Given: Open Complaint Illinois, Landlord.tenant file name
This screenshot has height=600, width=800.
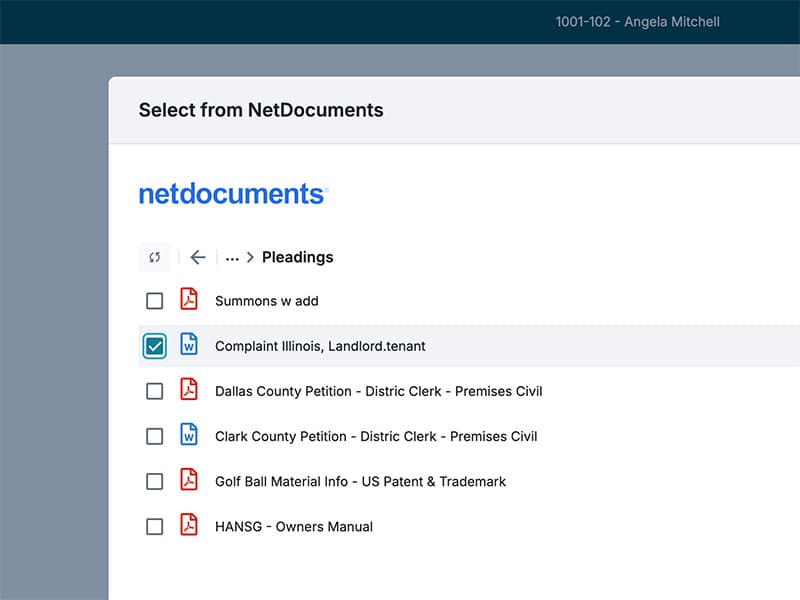Looking at the screenshot, I should pos(320,346).
